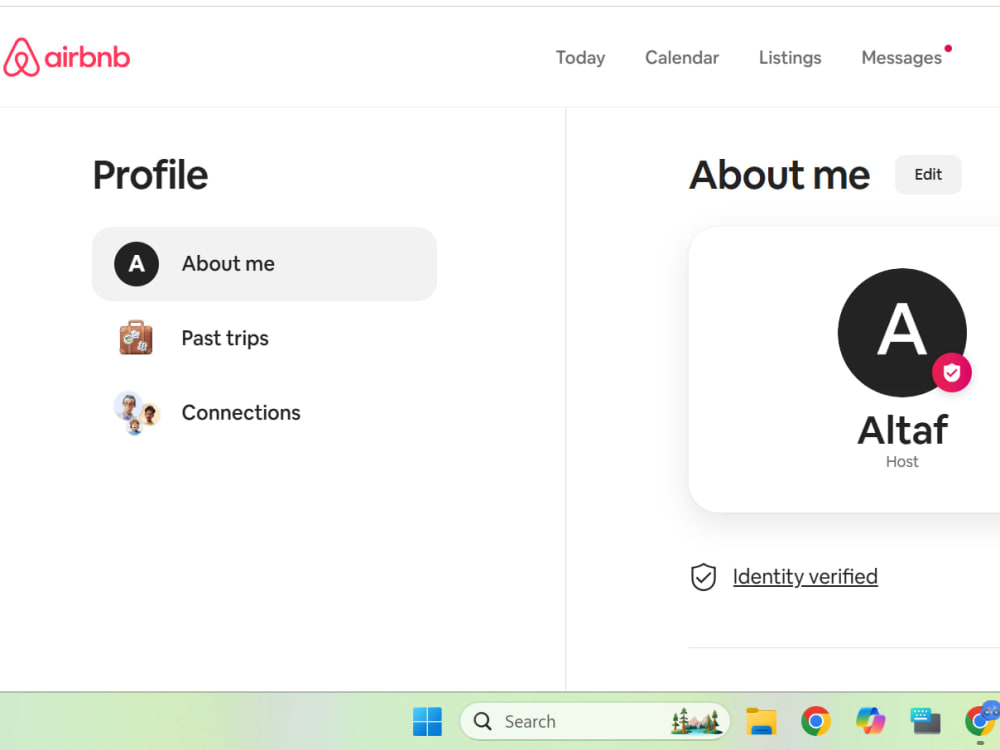Image resolution: width=1000 pixels, height=750 pixels.
Task: Open the Identity verified link
Action: coord(805,577)
